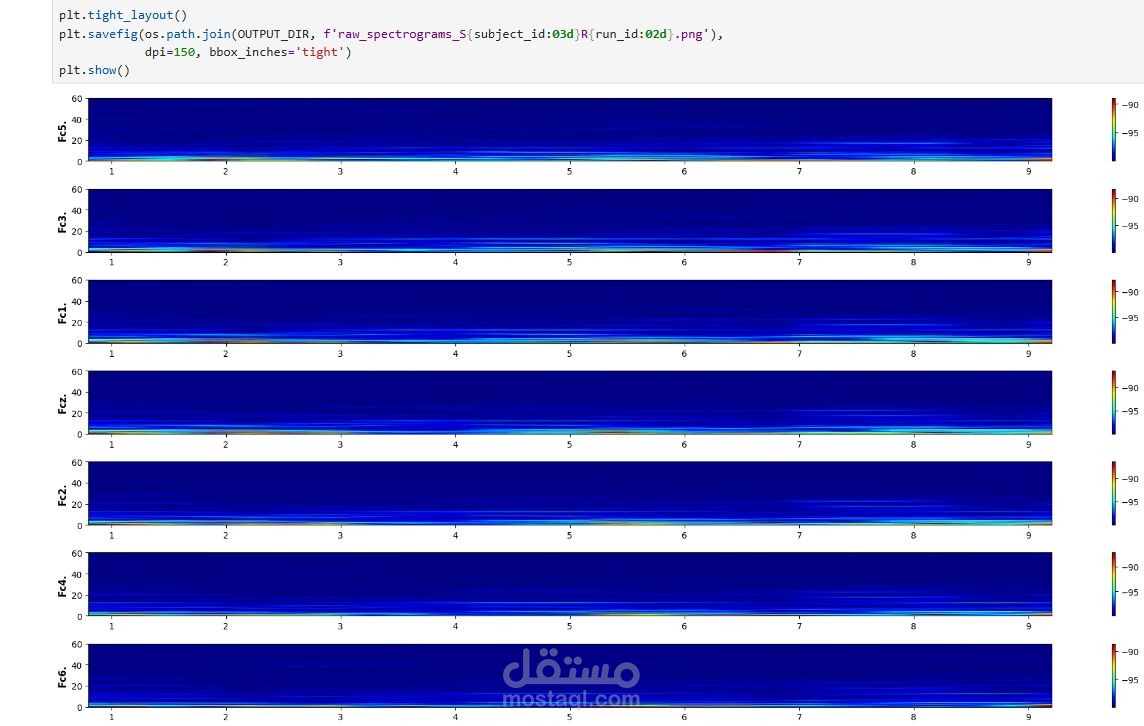
Task: Click the Fc2. plot colorbar
Action: (1114, 493)
